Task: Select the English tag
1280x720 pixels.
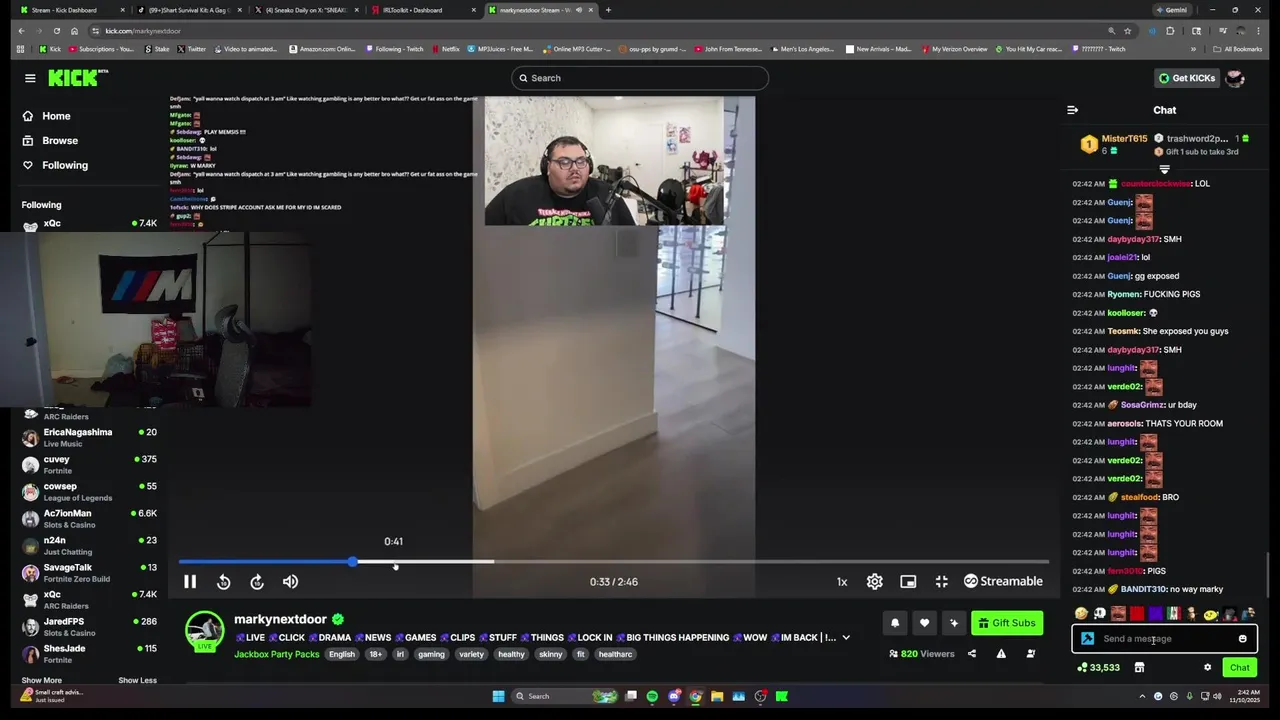Action: (x=342, y=654)
